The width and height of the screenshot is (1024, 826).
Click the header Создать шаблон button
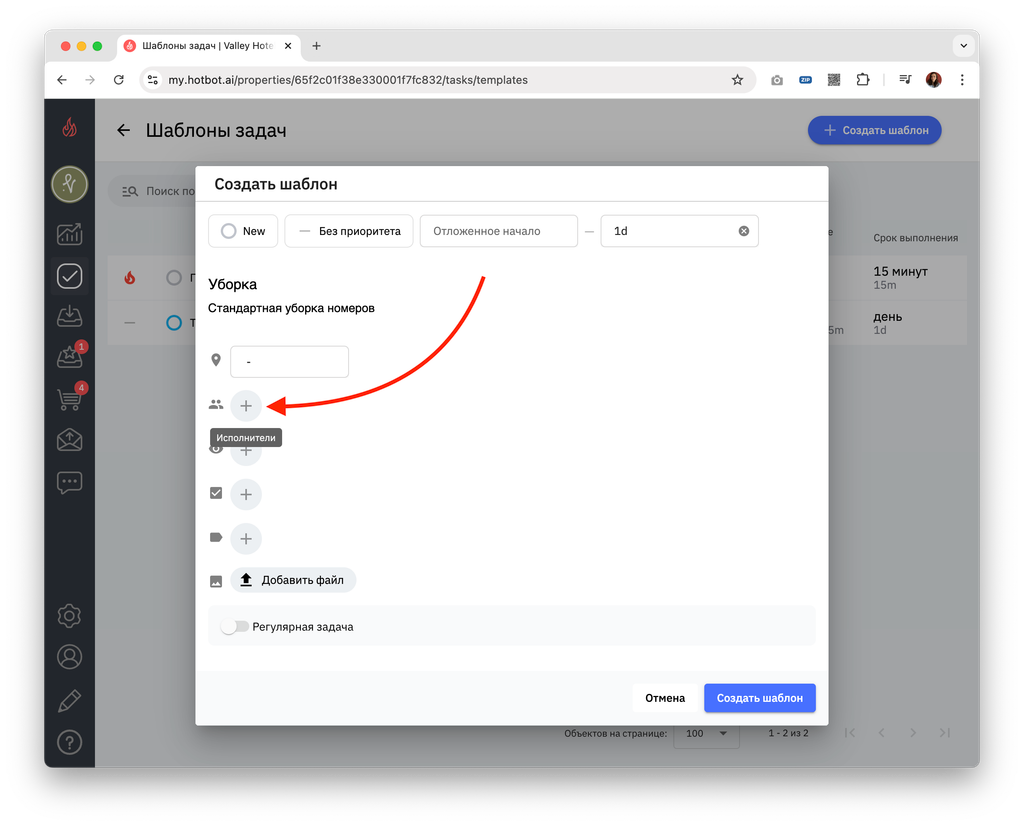tap(874, 131)
